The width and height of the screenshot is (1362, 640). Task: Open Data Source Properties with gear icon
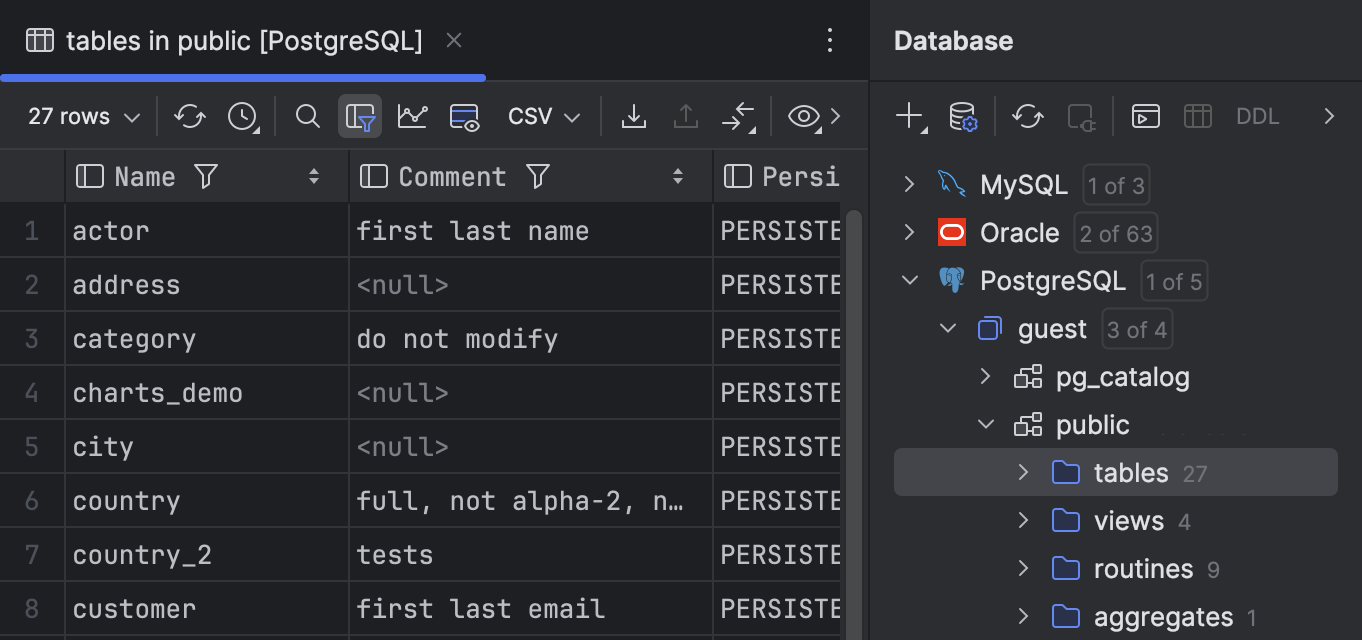point(962,116)
